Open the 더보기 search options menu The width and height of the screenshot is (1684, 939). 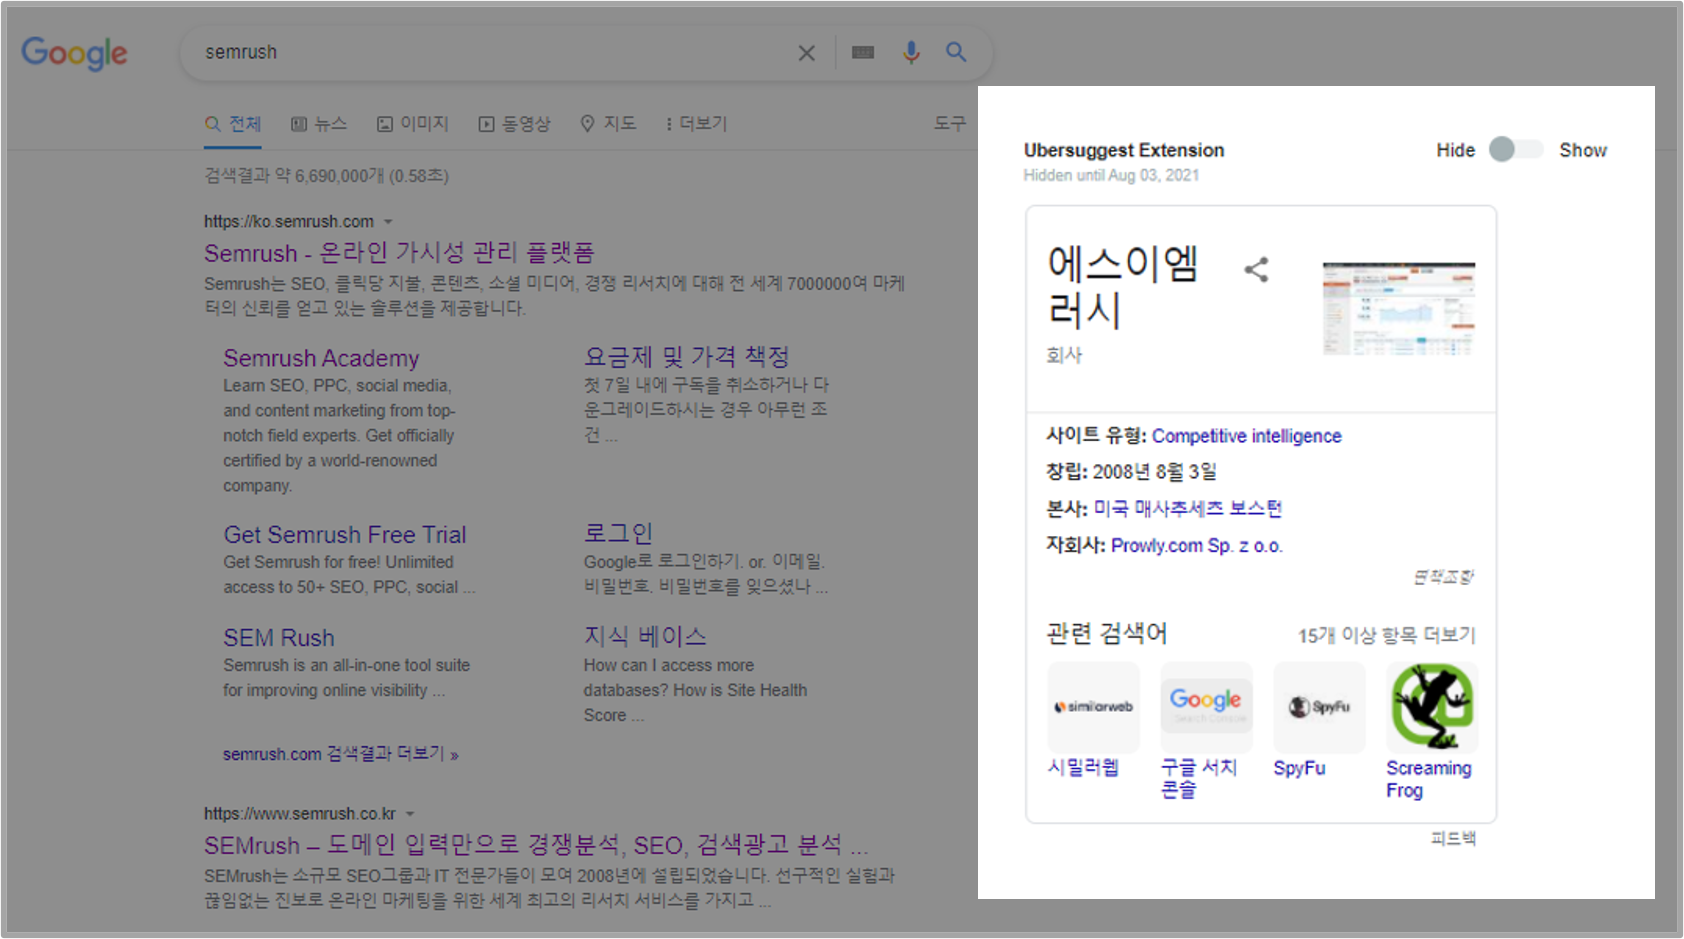[x=696, y=122]
